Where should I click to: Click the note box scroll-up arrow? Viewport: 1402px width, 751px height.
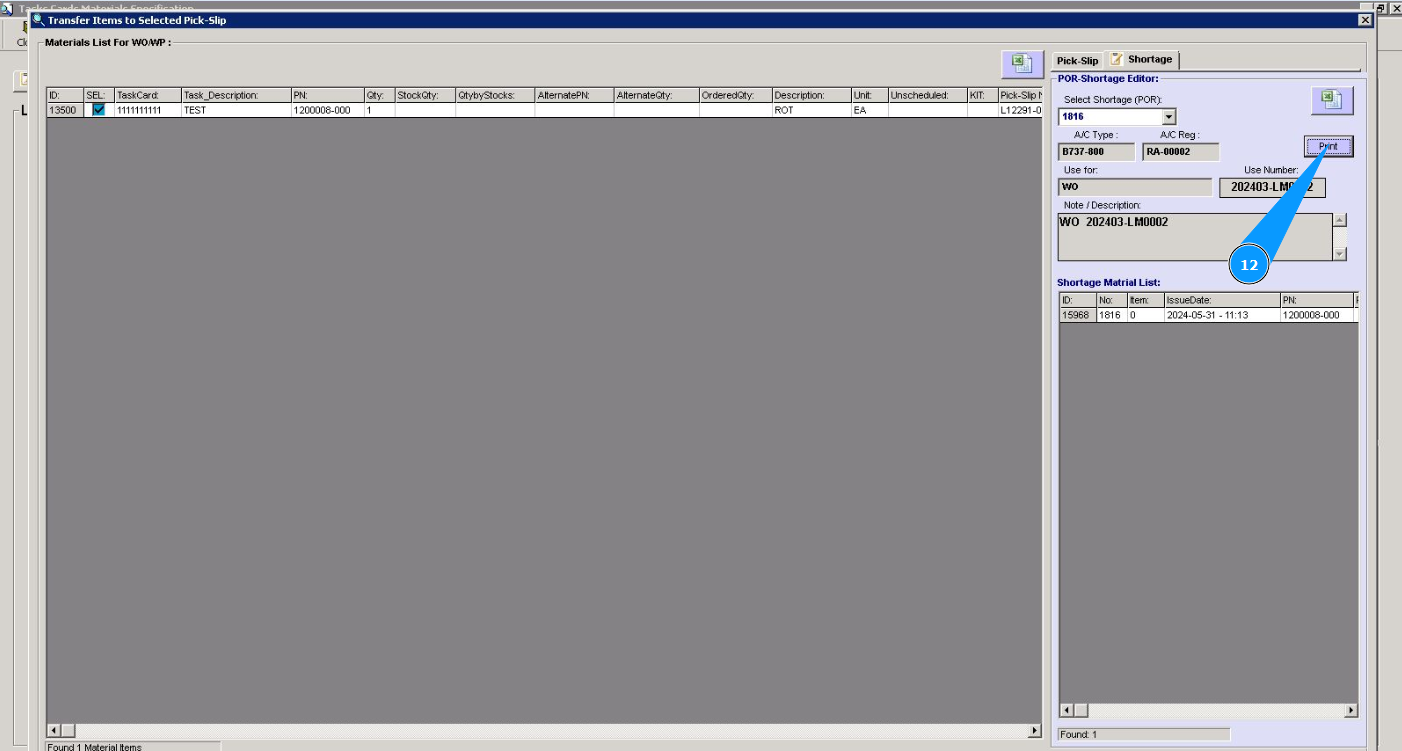[1340, 220]
